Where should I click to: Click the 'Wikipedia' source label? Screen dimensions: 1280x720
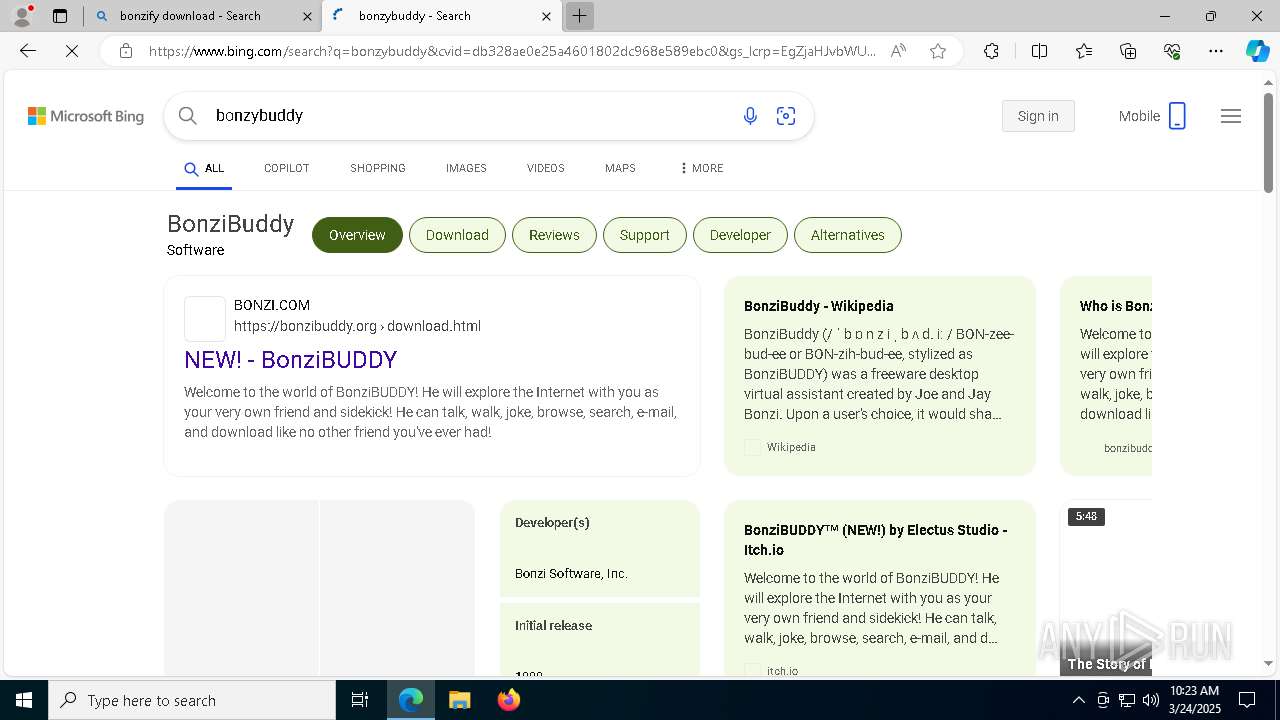click(791, 447)
